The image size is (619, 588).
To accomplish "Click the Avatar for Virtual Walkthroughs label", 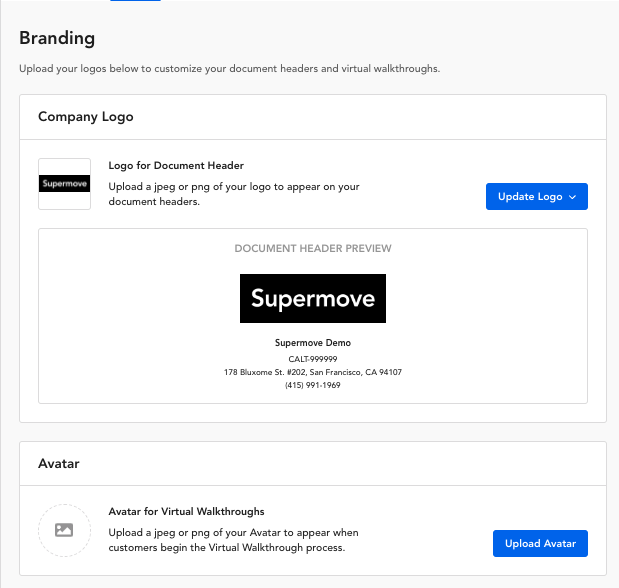I will tap(186, 511).
